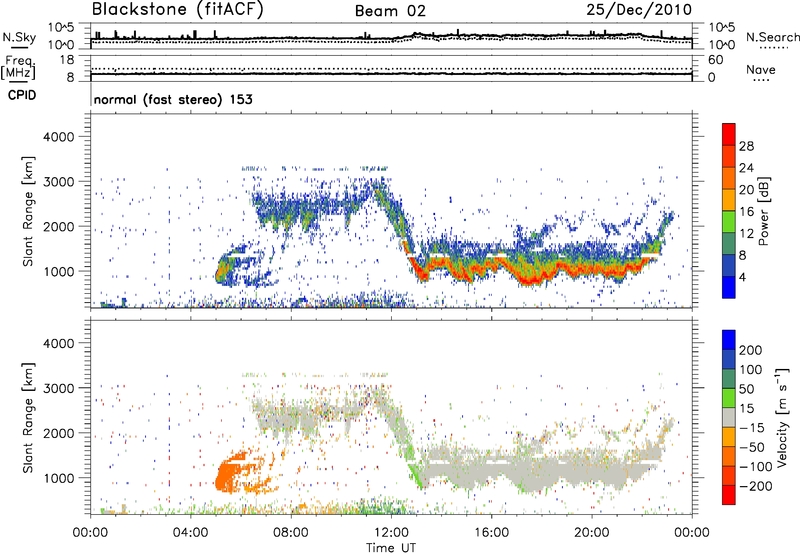Viewport: 800px width, 554px height.
Task: Click the '24' value on power colorbar
Action: click(x=746, y=168)
